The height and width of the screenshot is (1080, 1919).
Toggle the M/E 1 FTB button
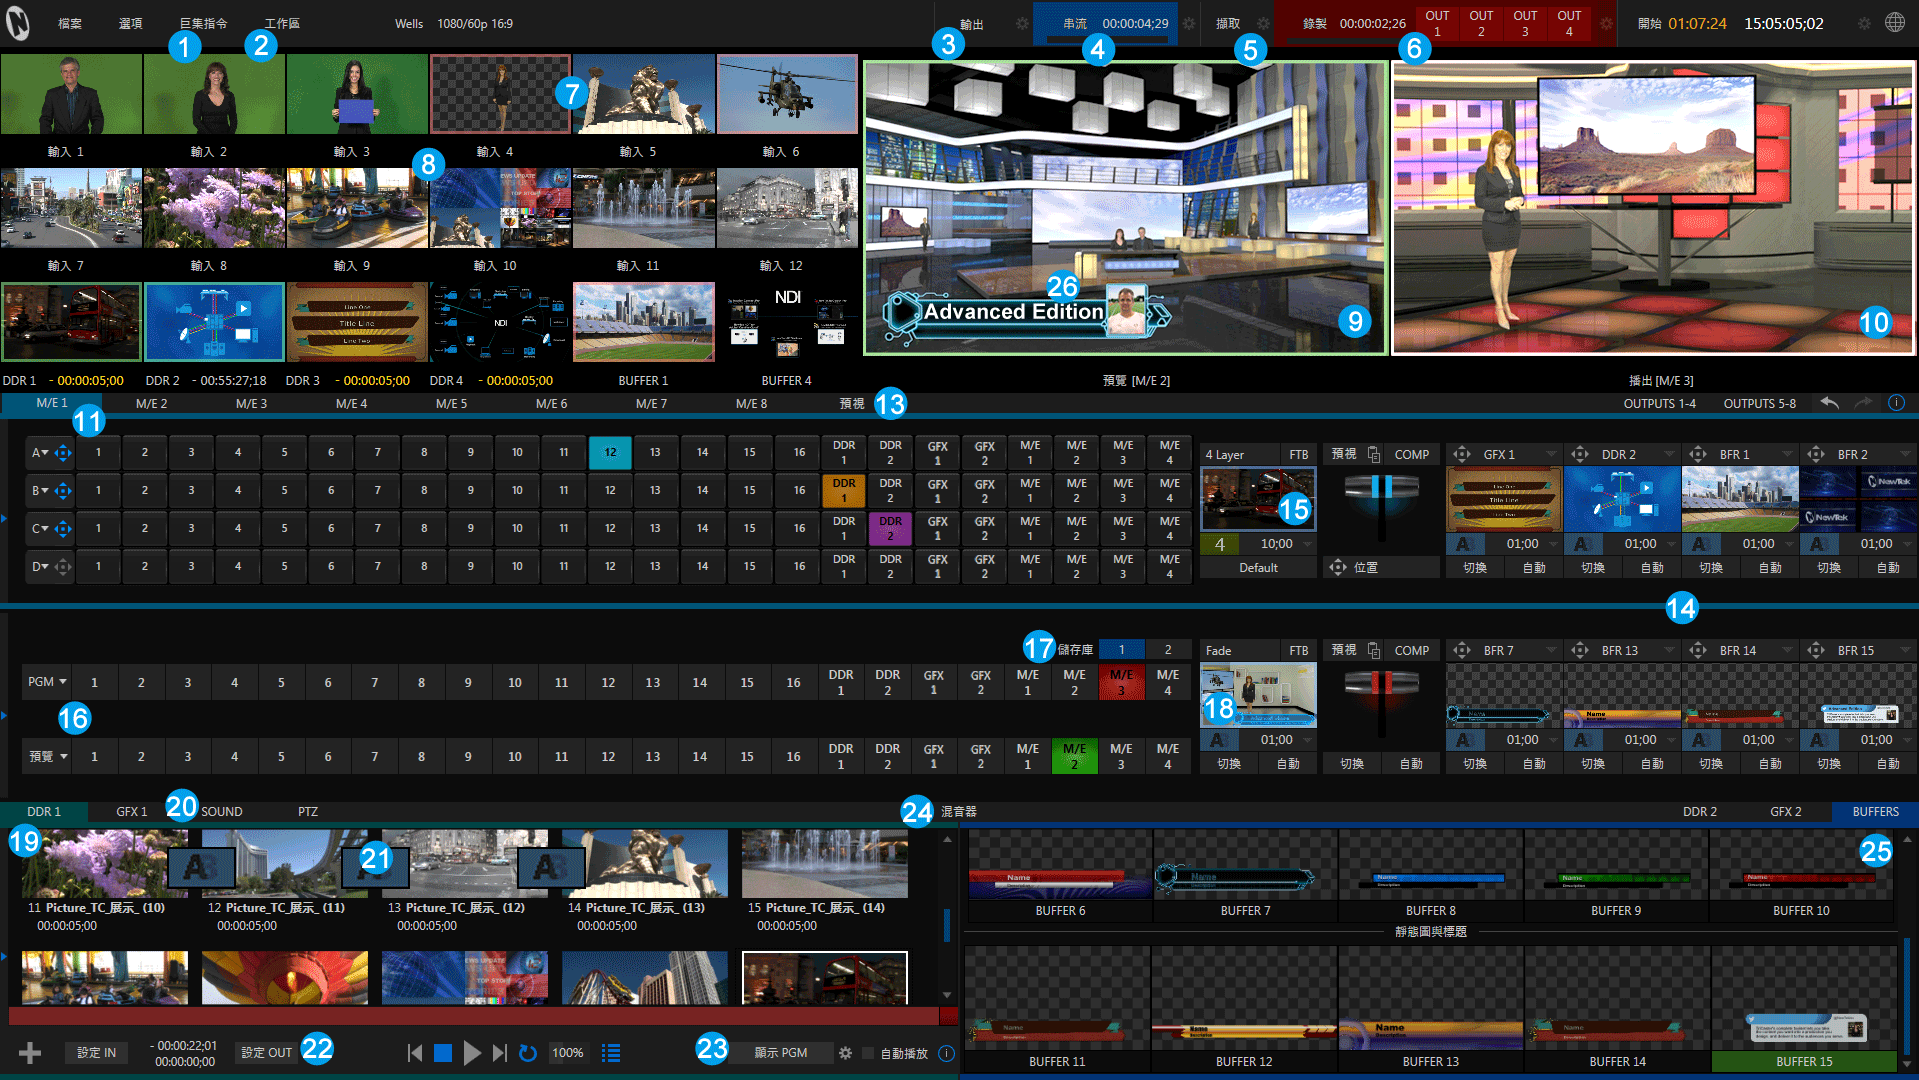pos(1298,454)
